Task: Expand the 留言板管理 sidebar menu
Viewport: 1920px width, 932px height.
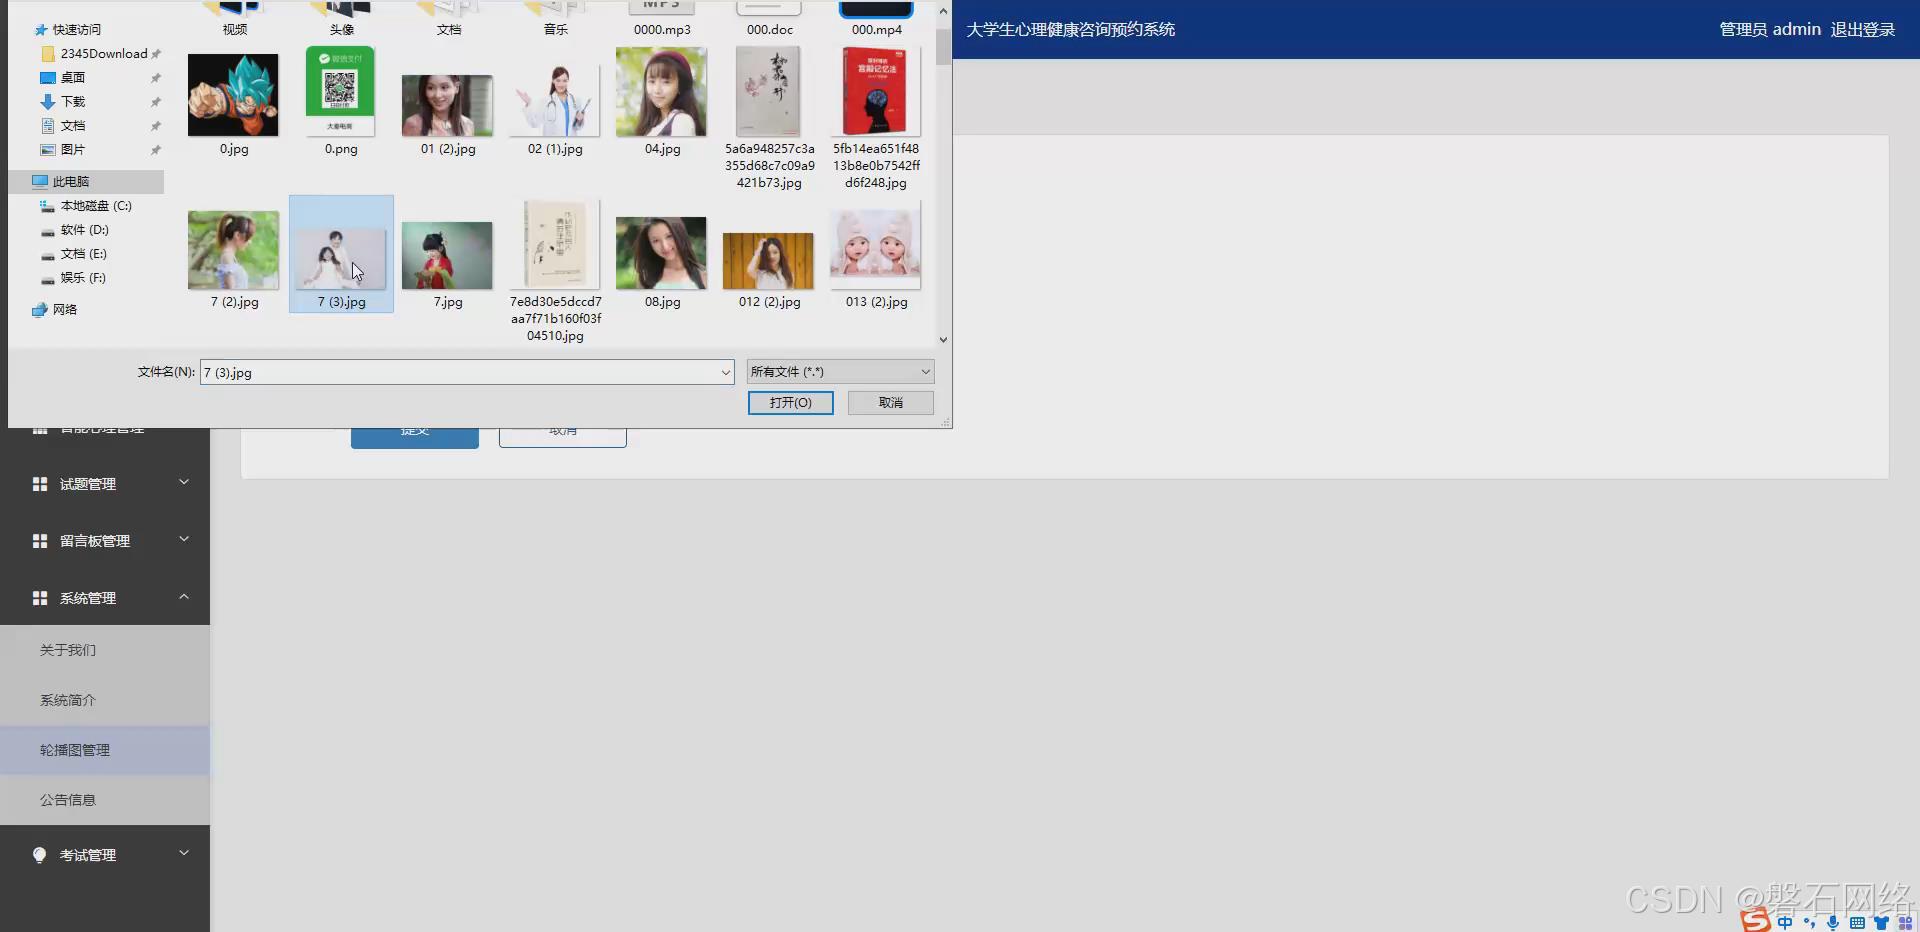Action: tap(105, 541)
